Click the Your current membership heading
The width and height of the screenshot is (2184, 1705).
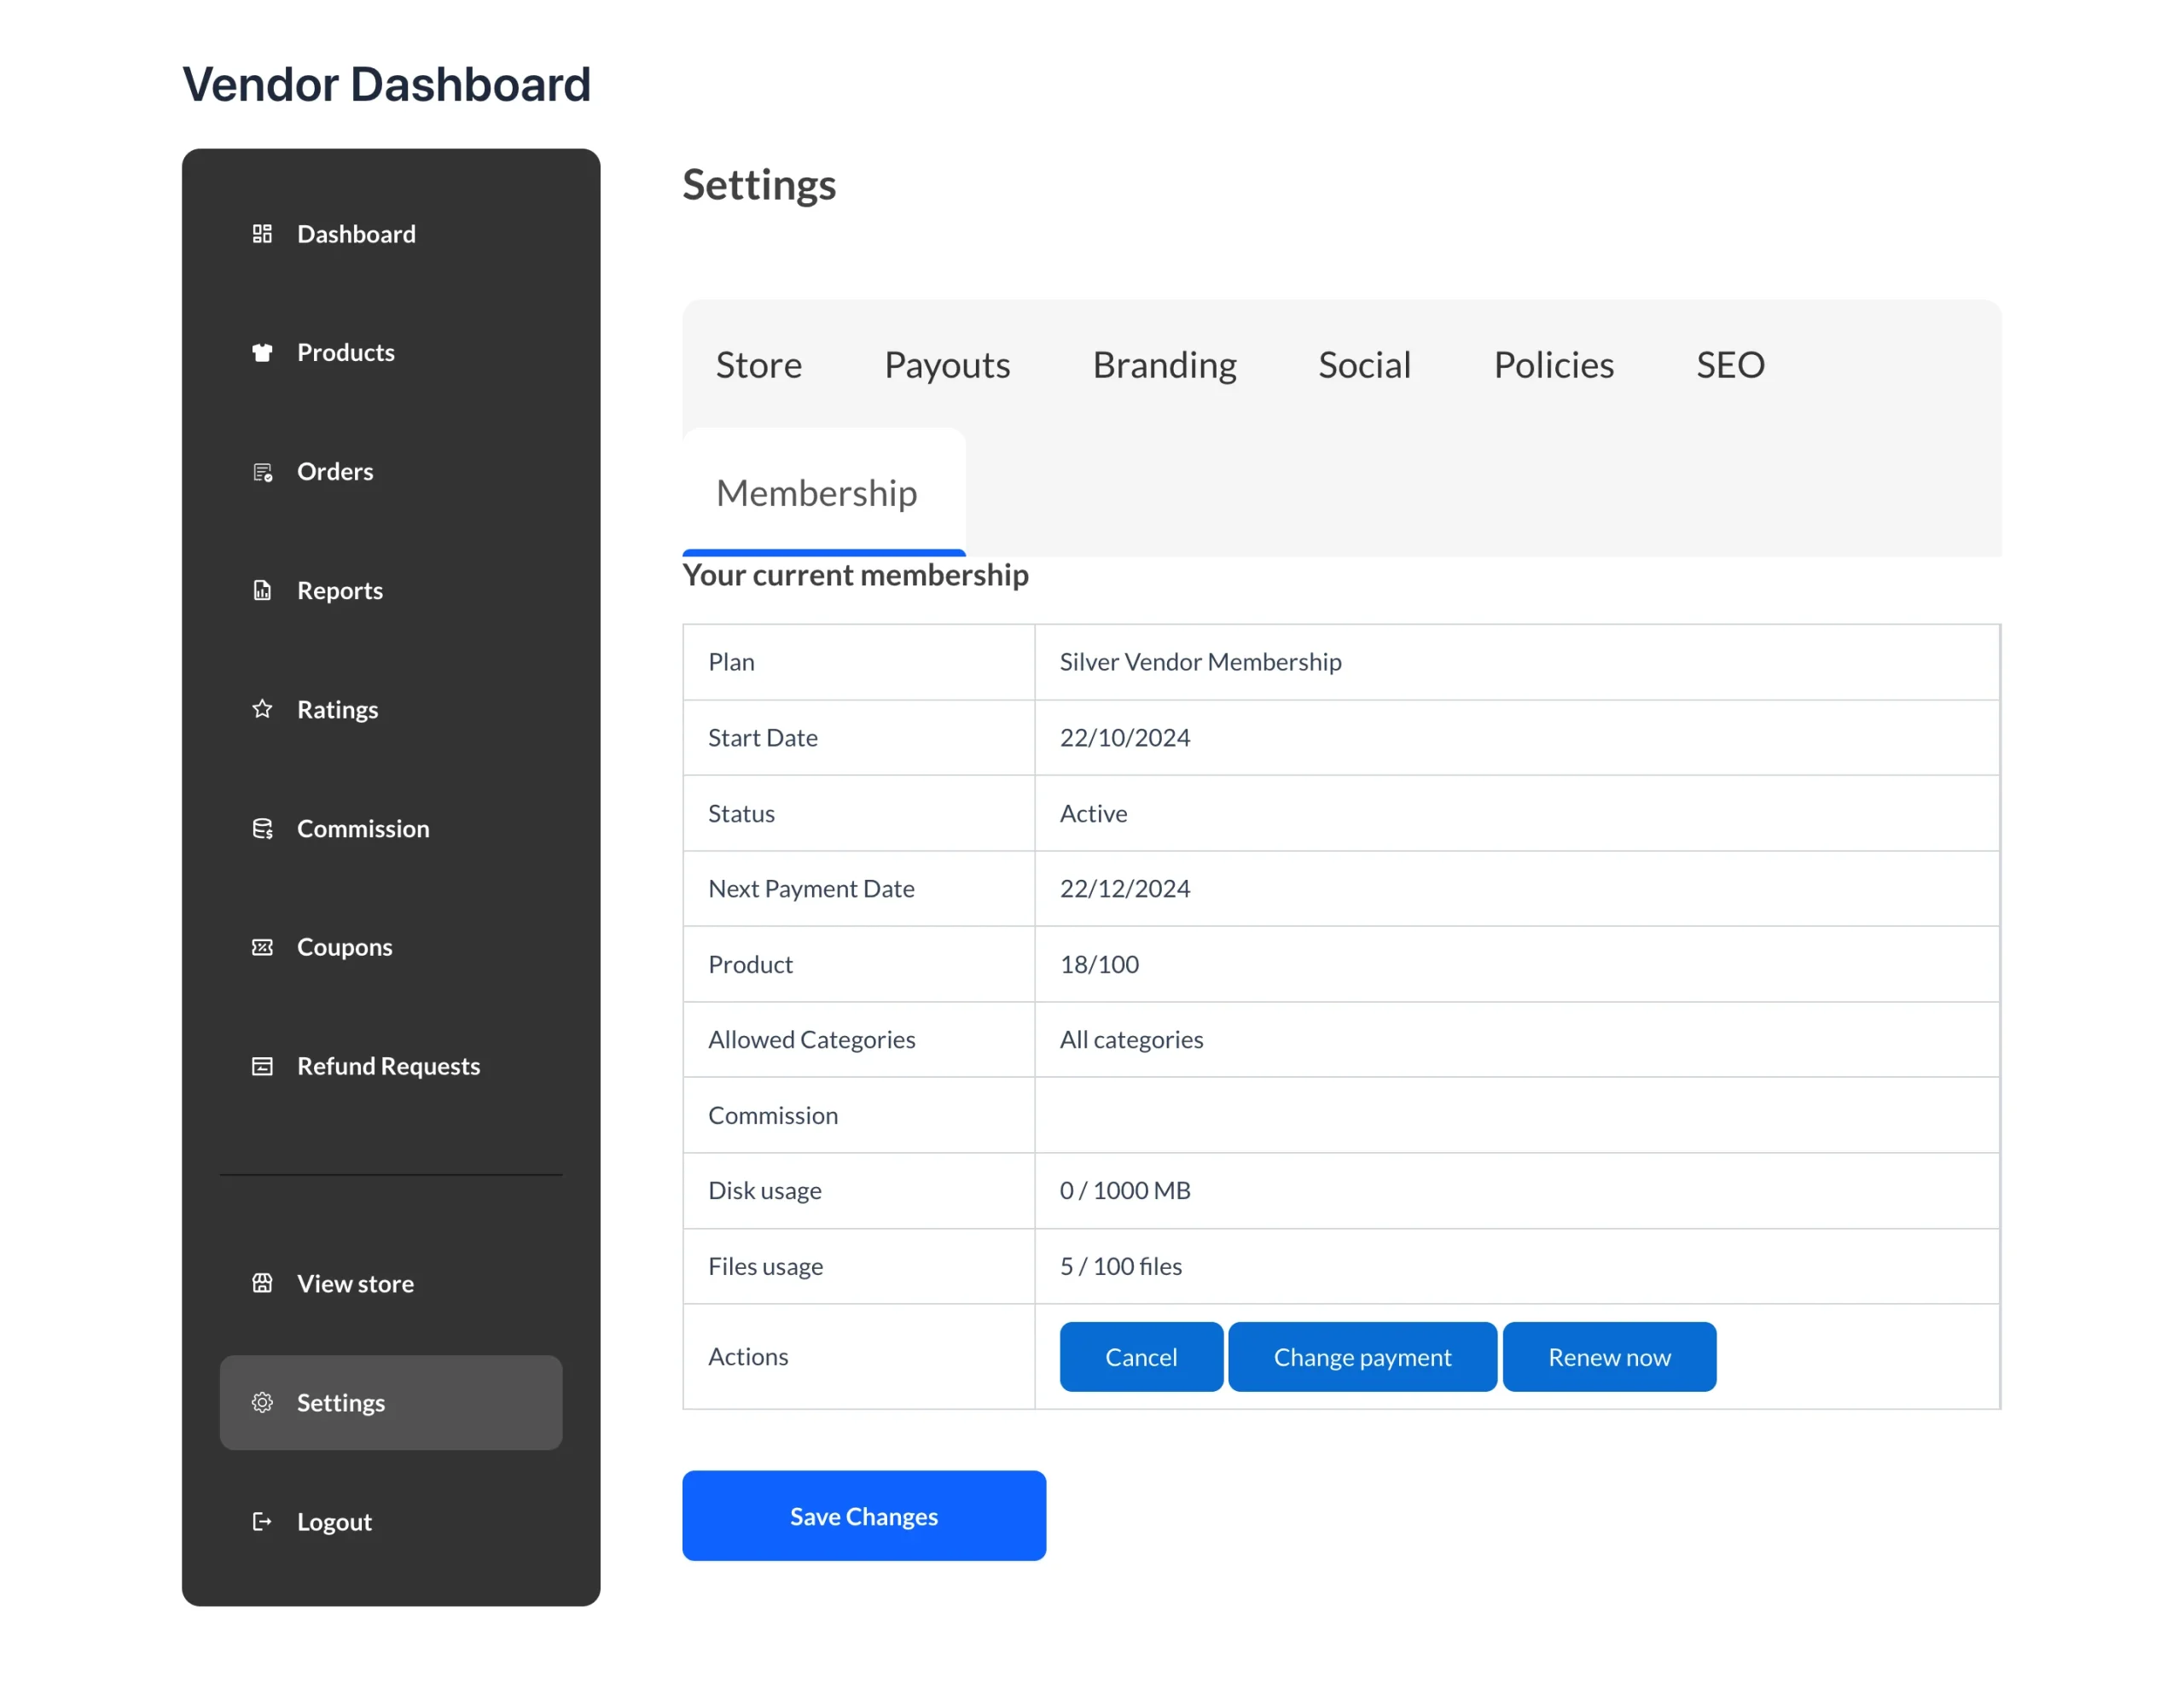[x=855, y=575]
